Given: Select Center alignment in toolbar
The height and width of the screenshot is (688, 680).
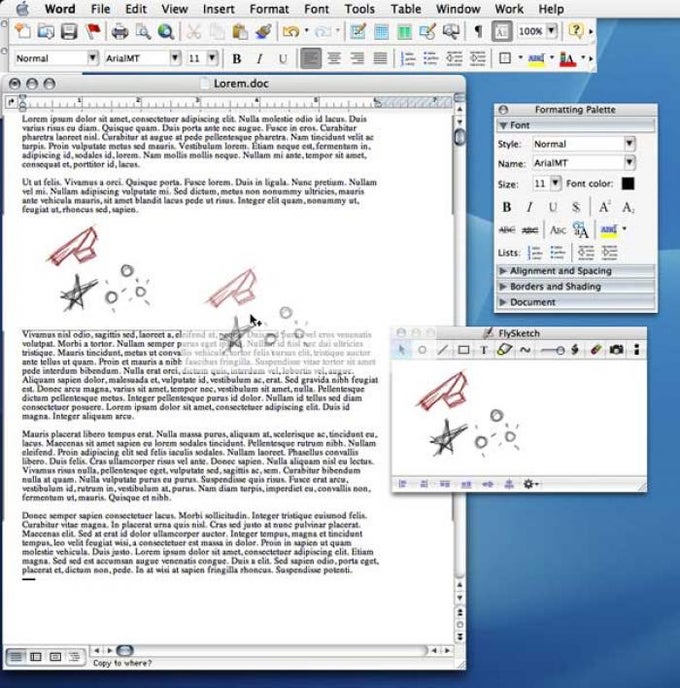Looking at the screenshot, I should click(334, 58).
